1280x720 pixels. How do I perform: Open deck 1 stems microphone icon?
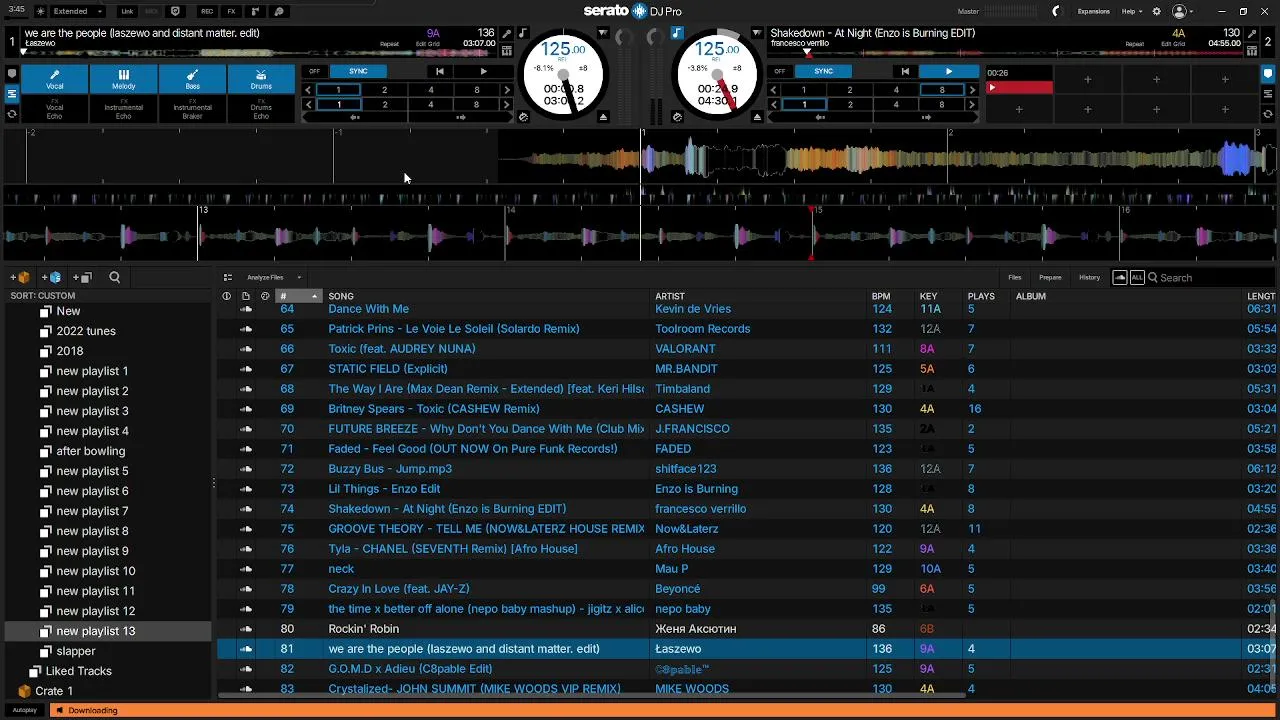[x=507, y=34]
